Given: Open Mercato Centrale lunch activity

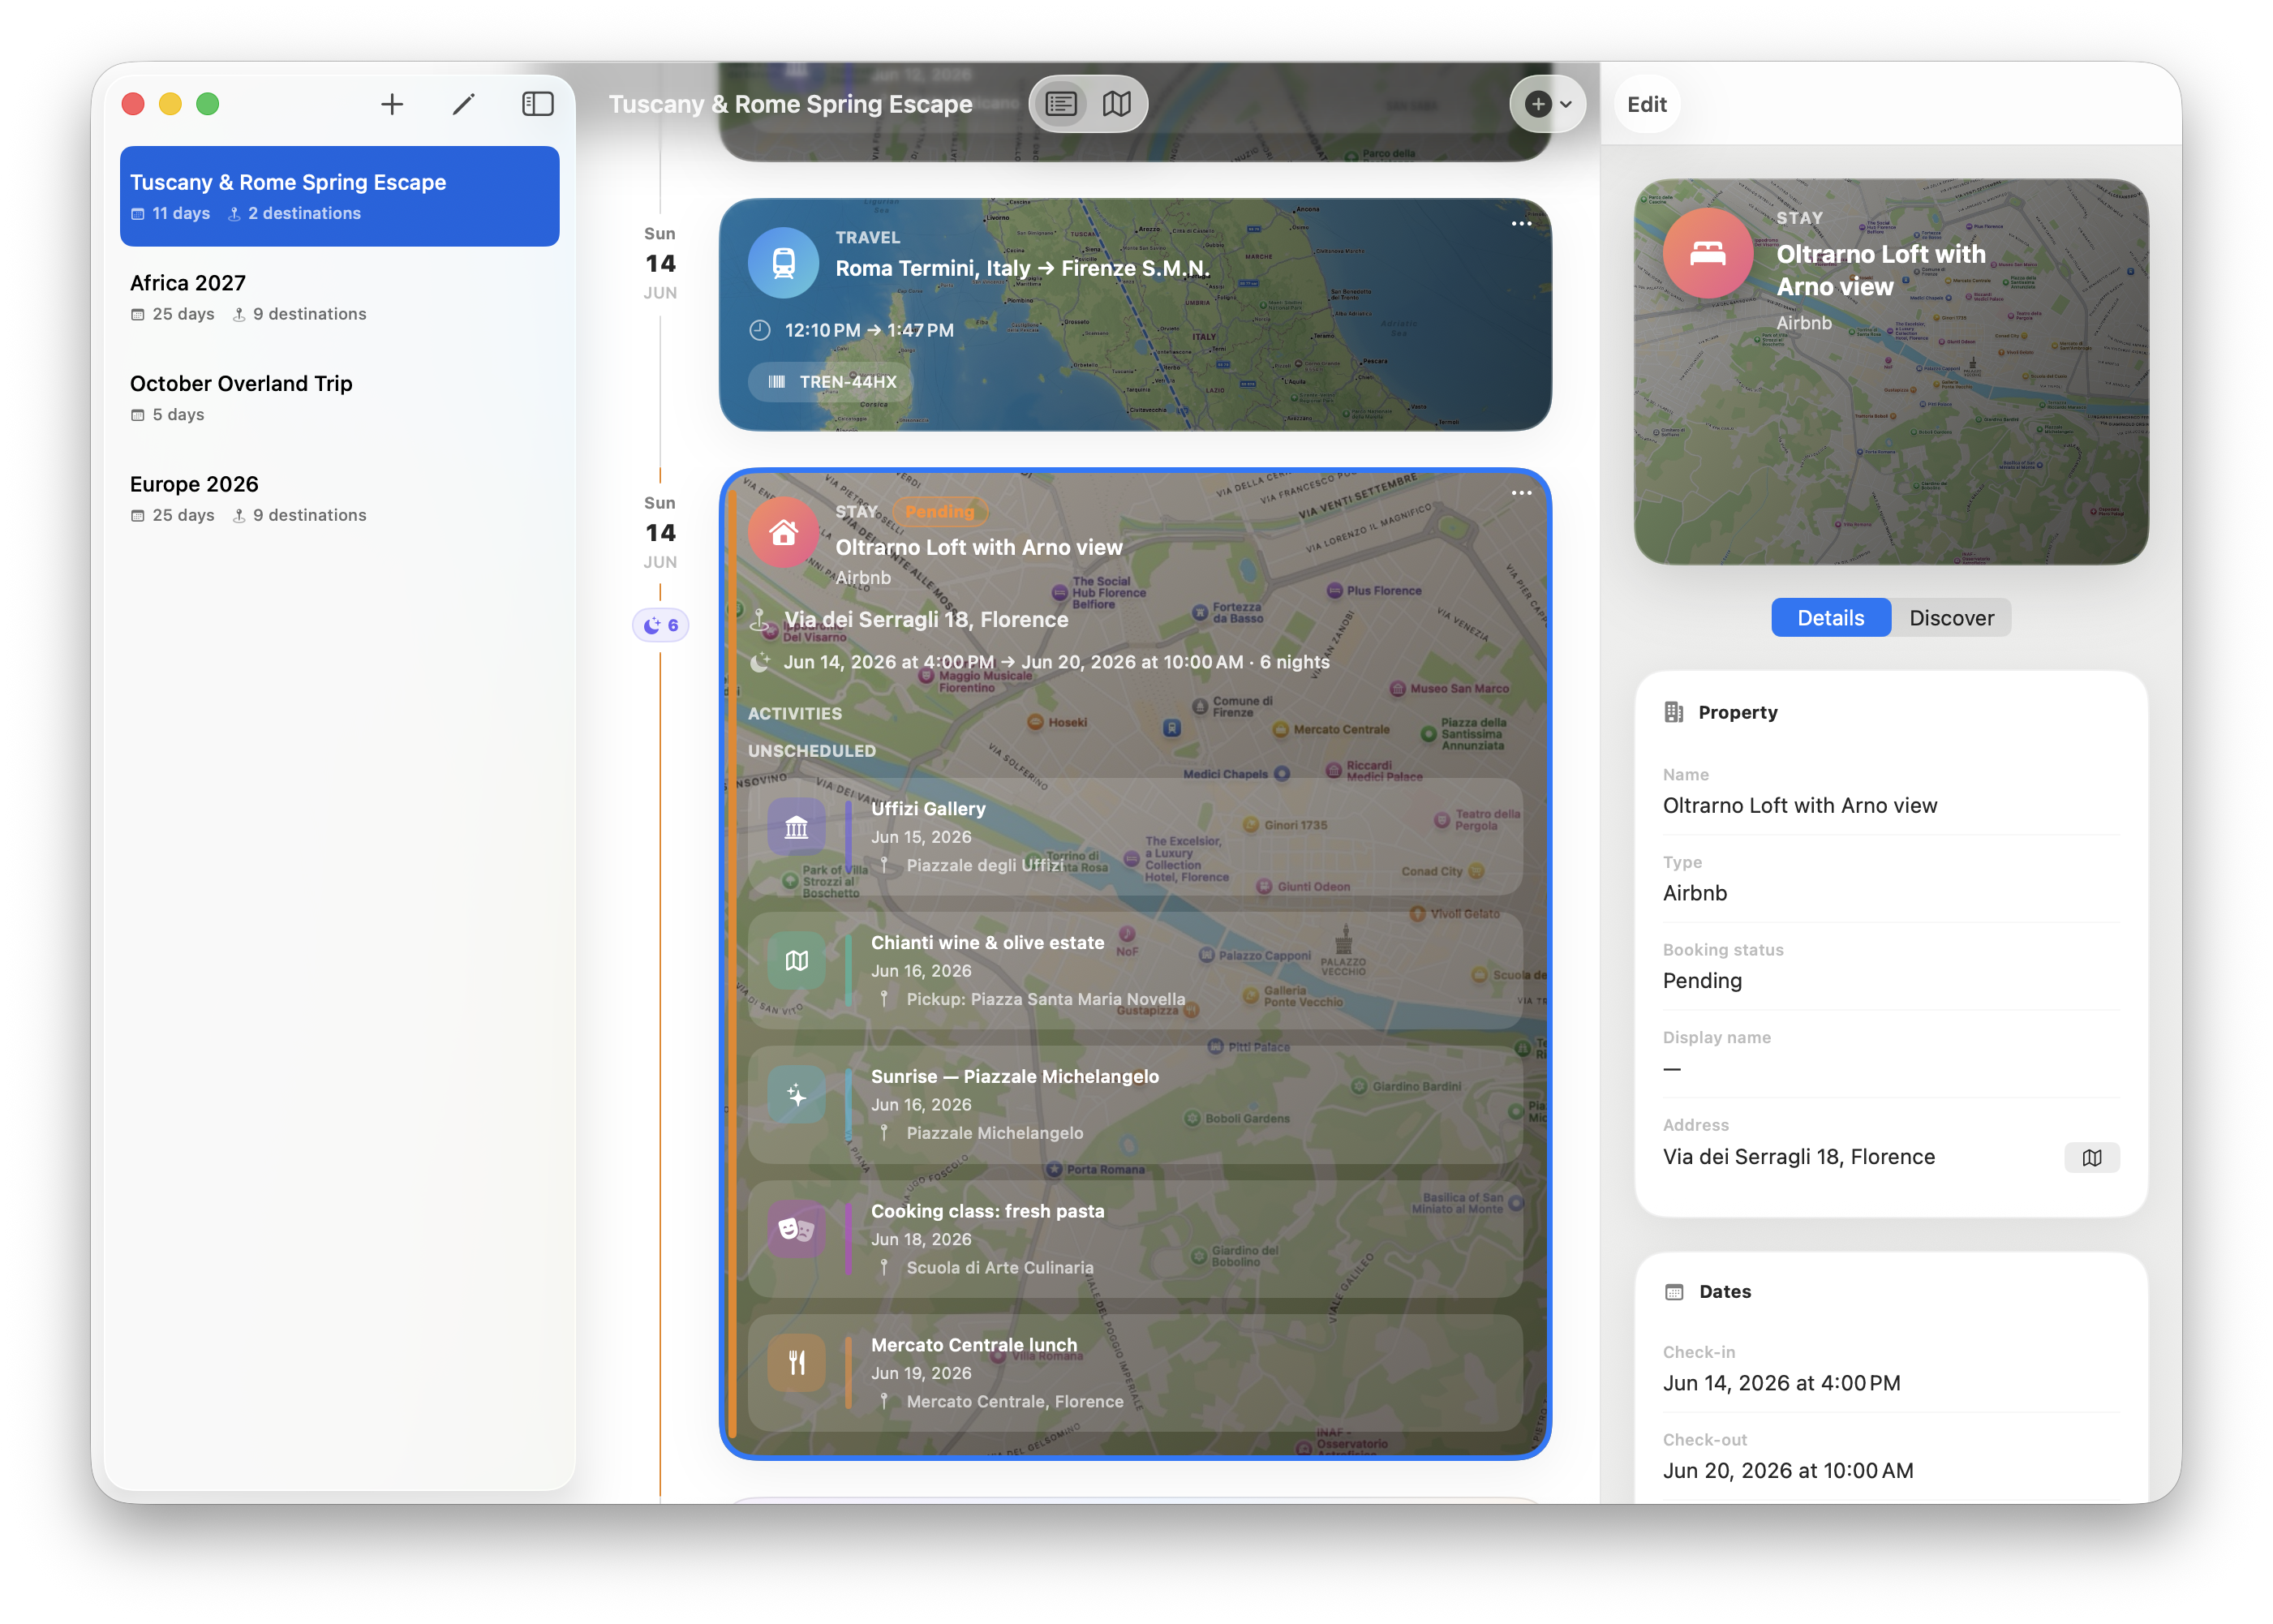Looking at the screenshot, I should pyautogui.click(x=1135, y=1373).
